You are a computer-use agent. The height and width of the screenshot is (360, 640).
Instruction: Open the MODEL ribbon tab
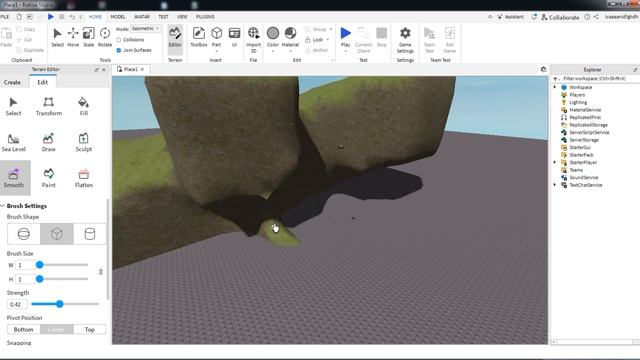(x=118, y=17)
